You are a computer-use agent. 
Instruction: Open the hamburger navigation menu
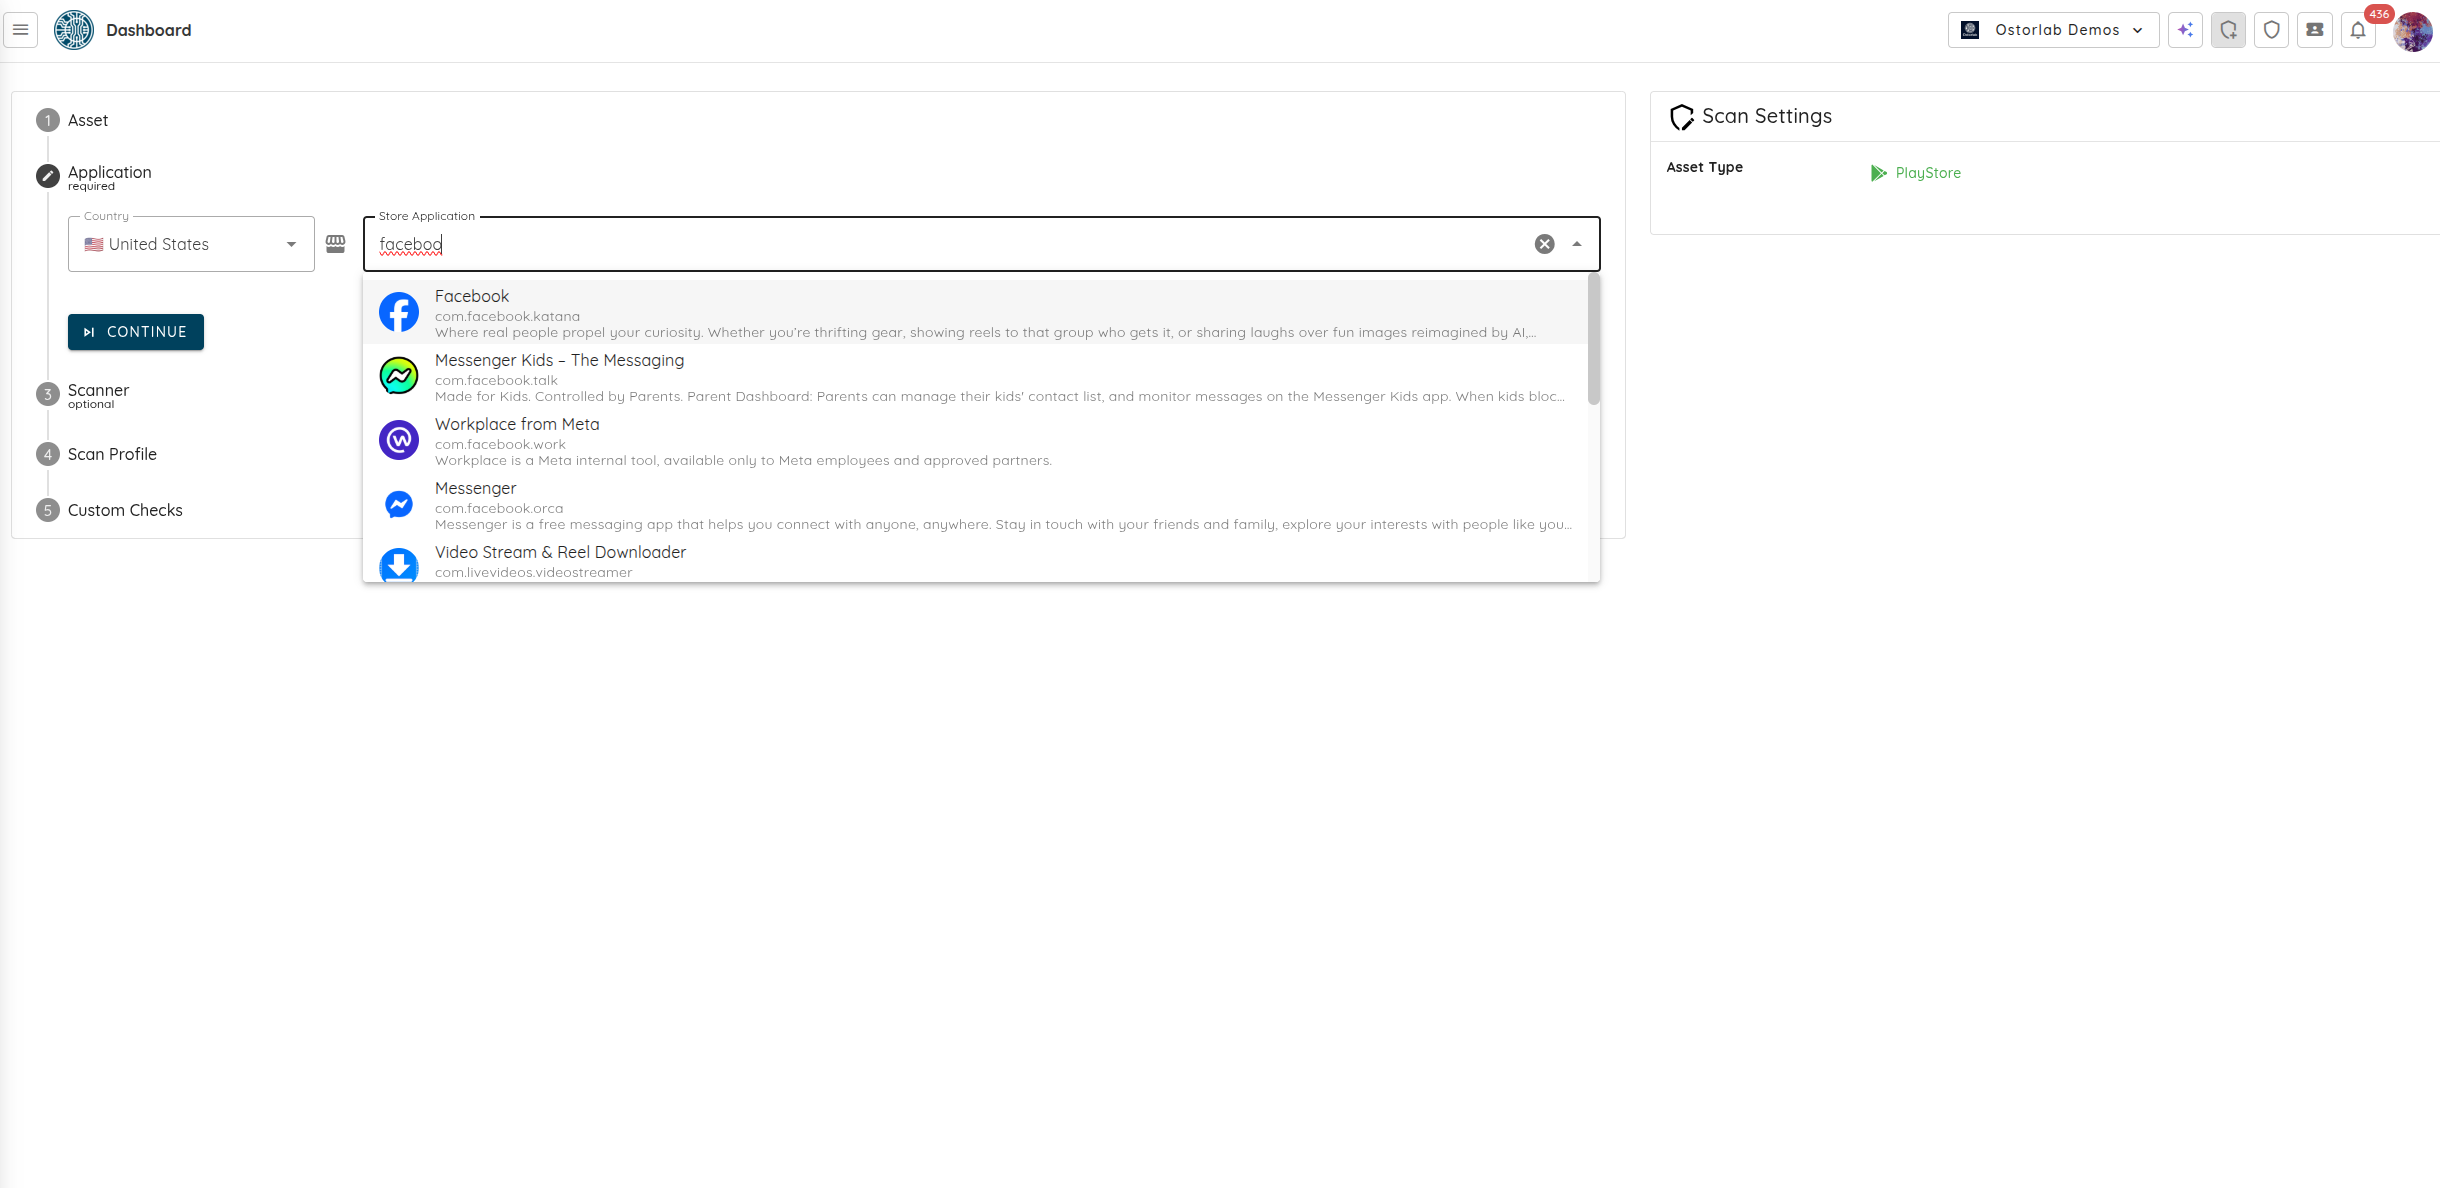[x=20, y=29]
